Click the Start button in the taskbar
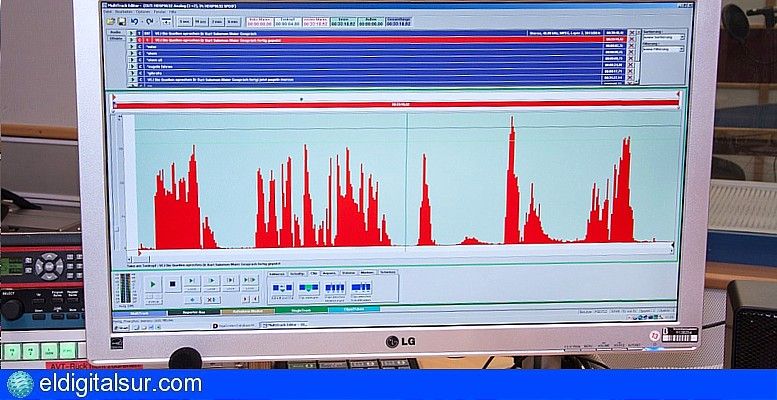The image size is (777, 400). tap(119, 327)
